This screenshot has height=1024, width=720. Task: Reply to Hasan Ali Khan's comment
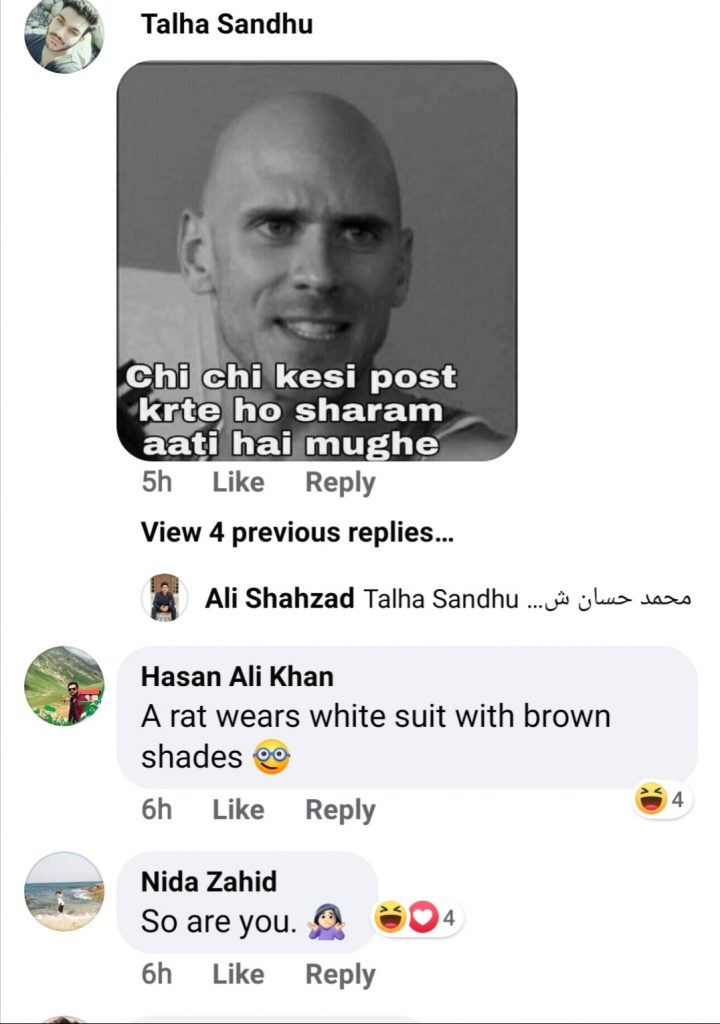tap(340, 810)
